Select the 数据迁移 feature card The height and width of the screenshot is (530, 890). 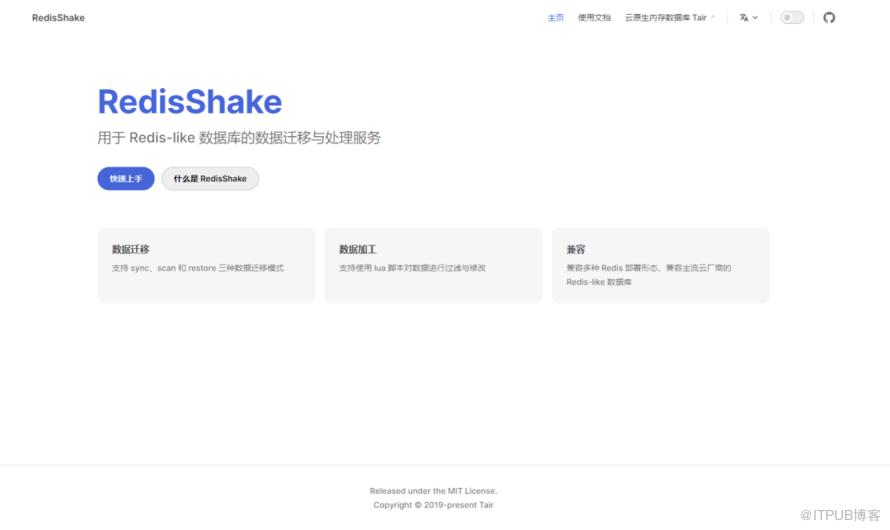[x=206, y=265]
